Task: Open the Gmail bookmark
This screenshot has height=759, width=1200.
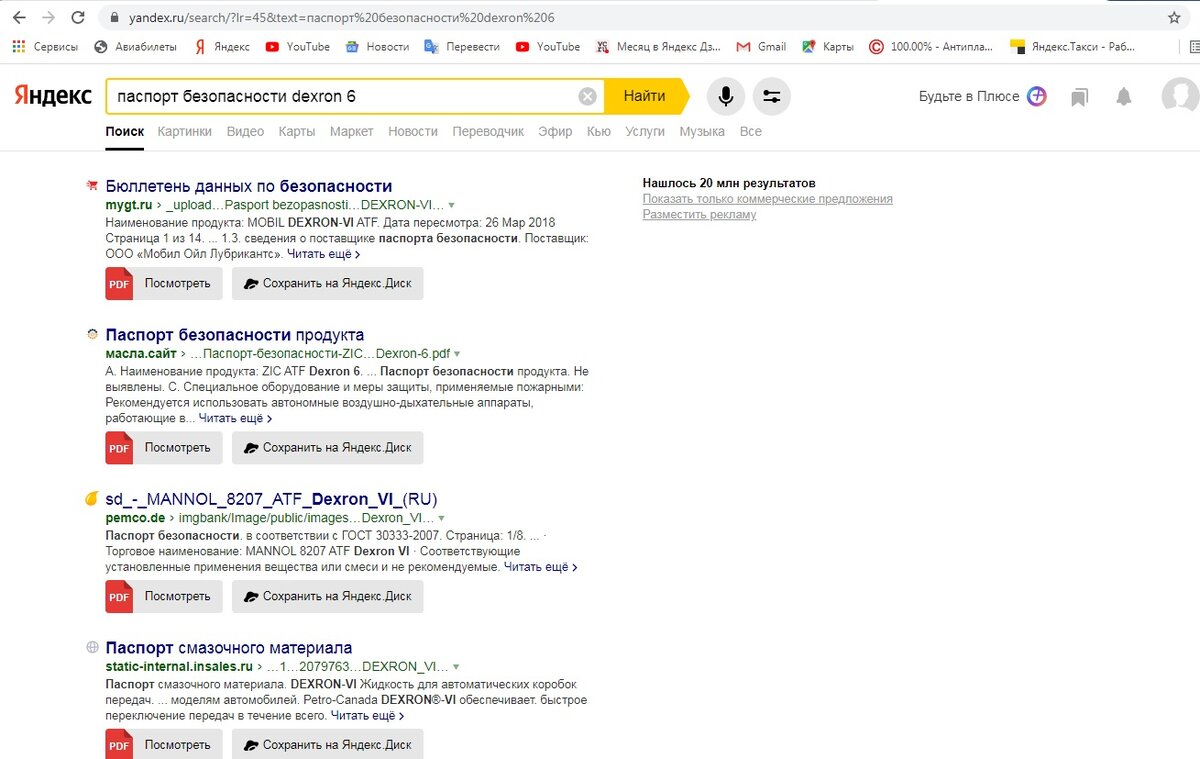Action: click(x=761, y=46)
